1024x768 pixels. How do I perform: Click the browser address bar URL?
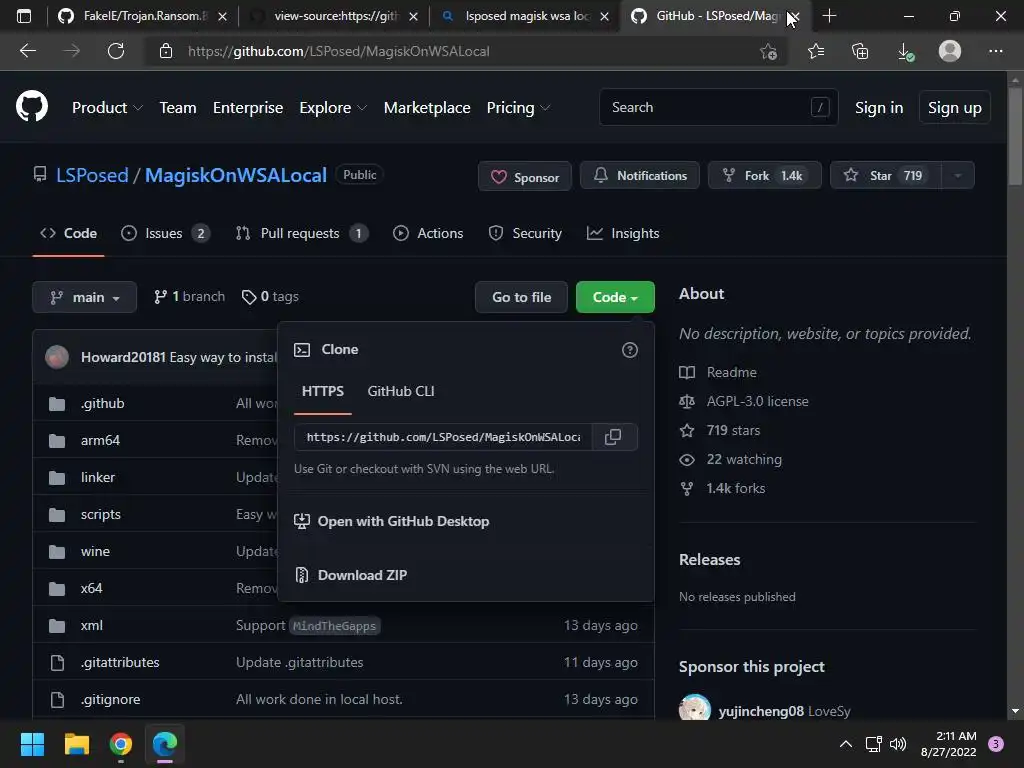tap(339, 51)
